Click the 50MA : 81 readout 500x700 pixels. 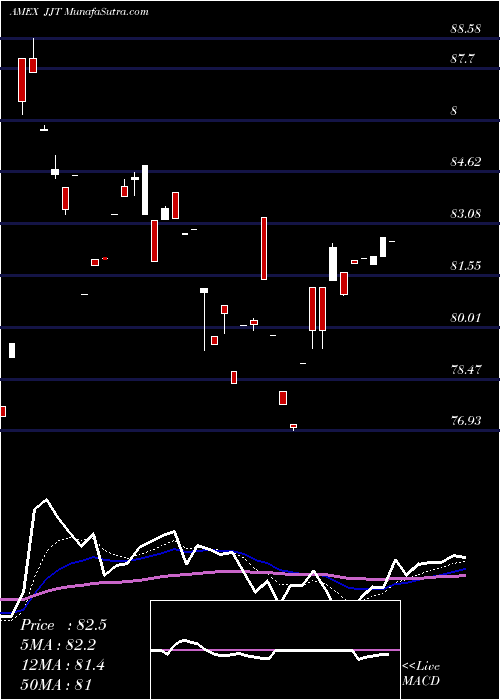(x=56, y=685)
